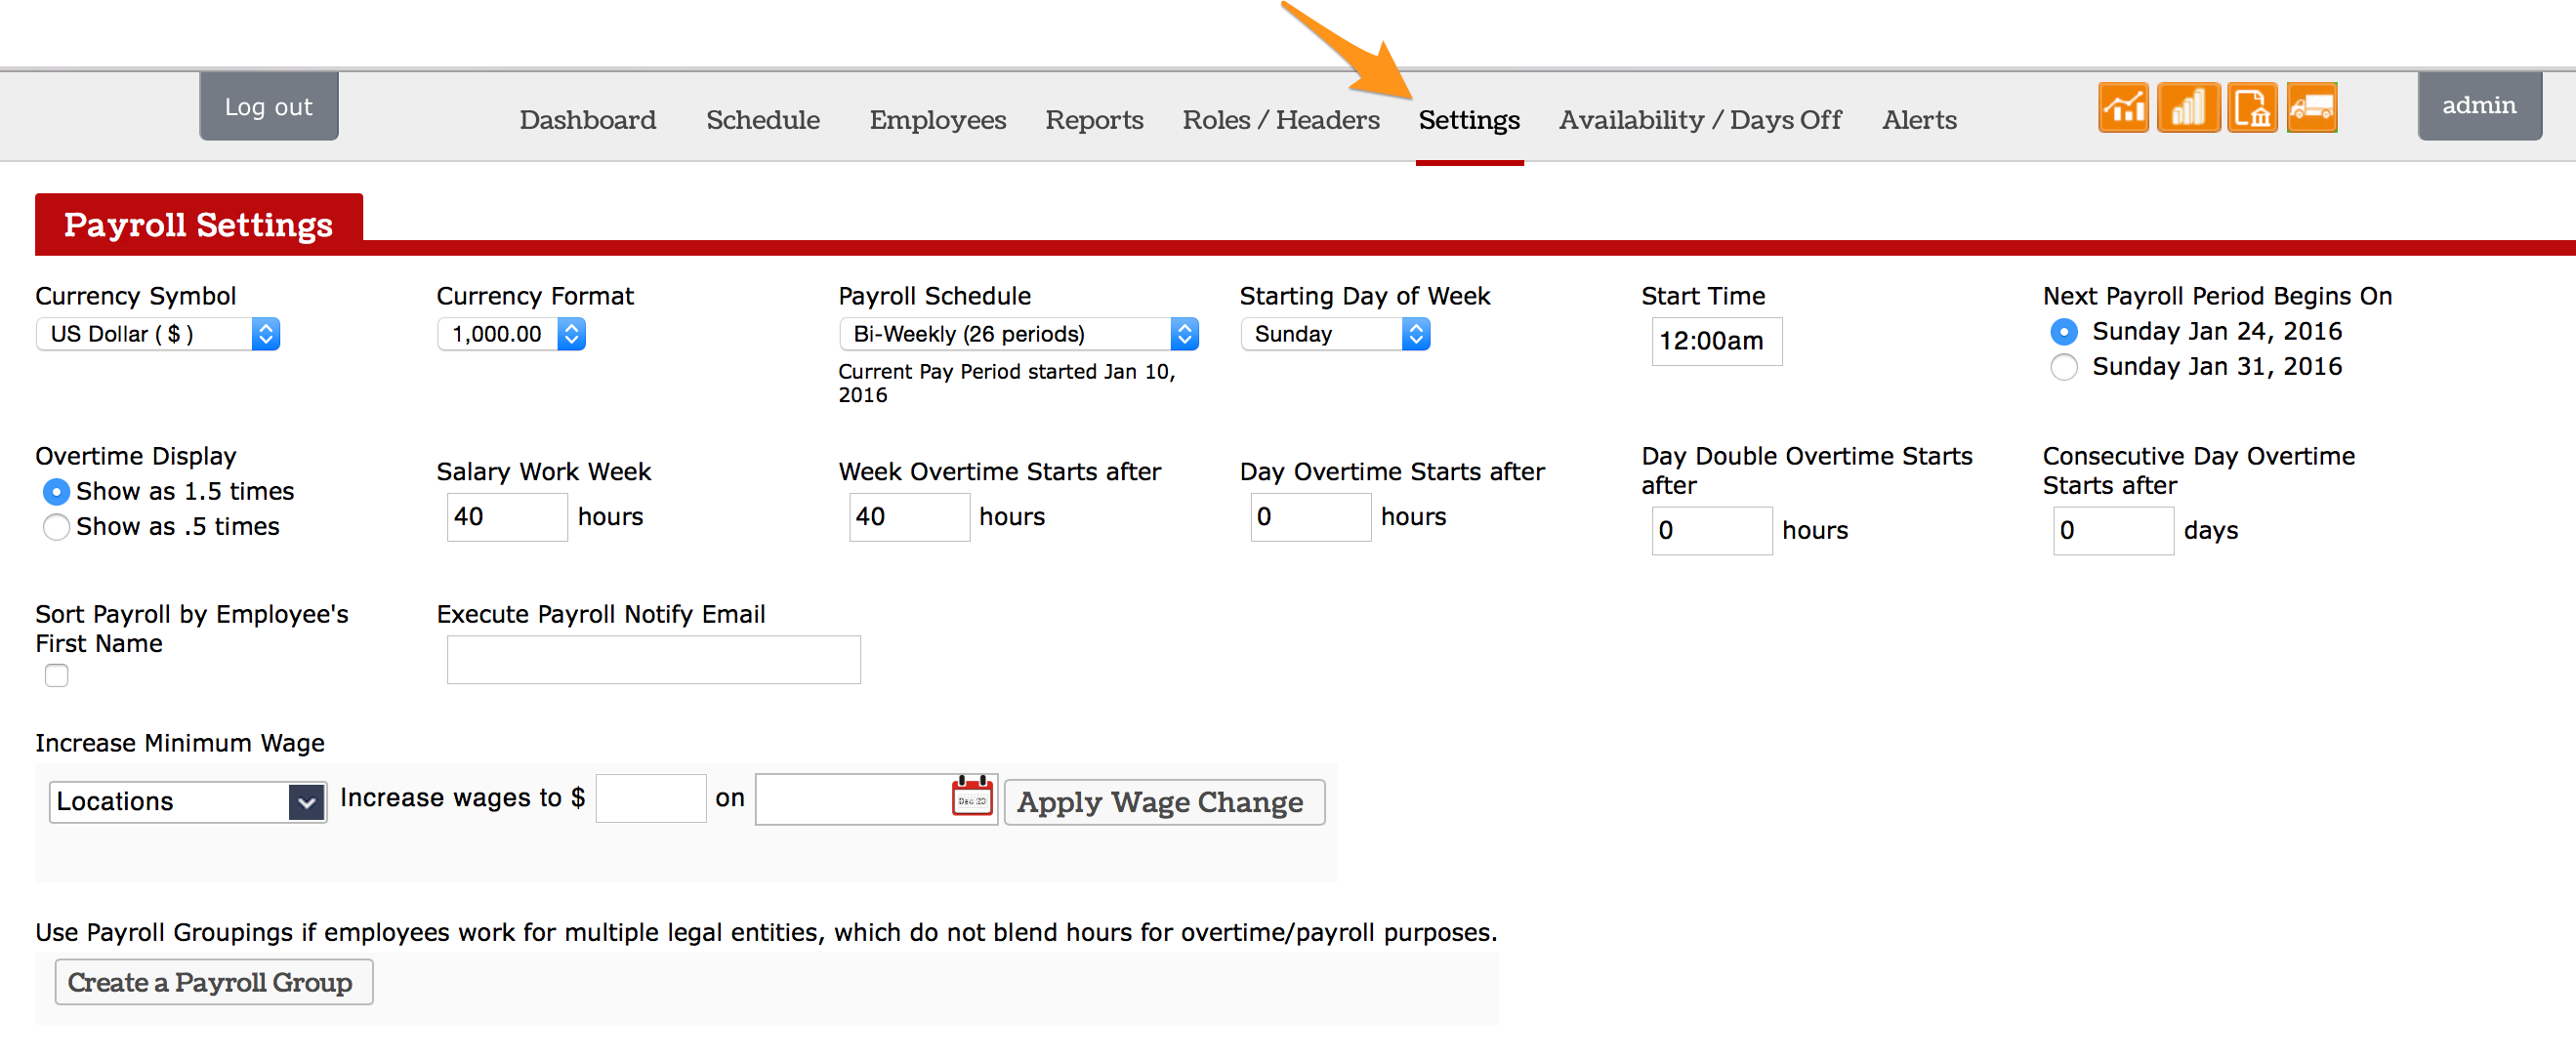Click the Log out button
The image size is (2576, 1060).
268,106
